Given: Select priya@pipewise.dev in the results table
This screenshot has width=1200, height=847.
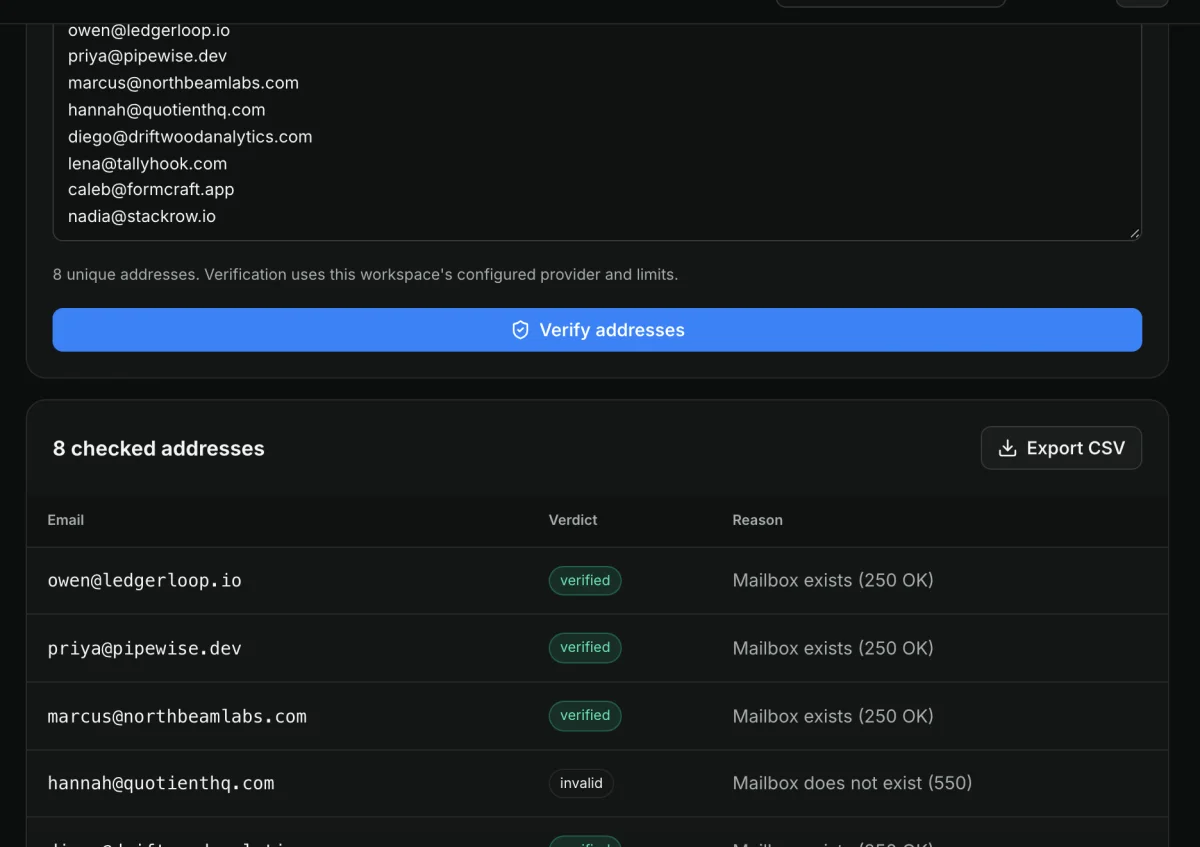Looking at the screenshot, I should point(145,648).
